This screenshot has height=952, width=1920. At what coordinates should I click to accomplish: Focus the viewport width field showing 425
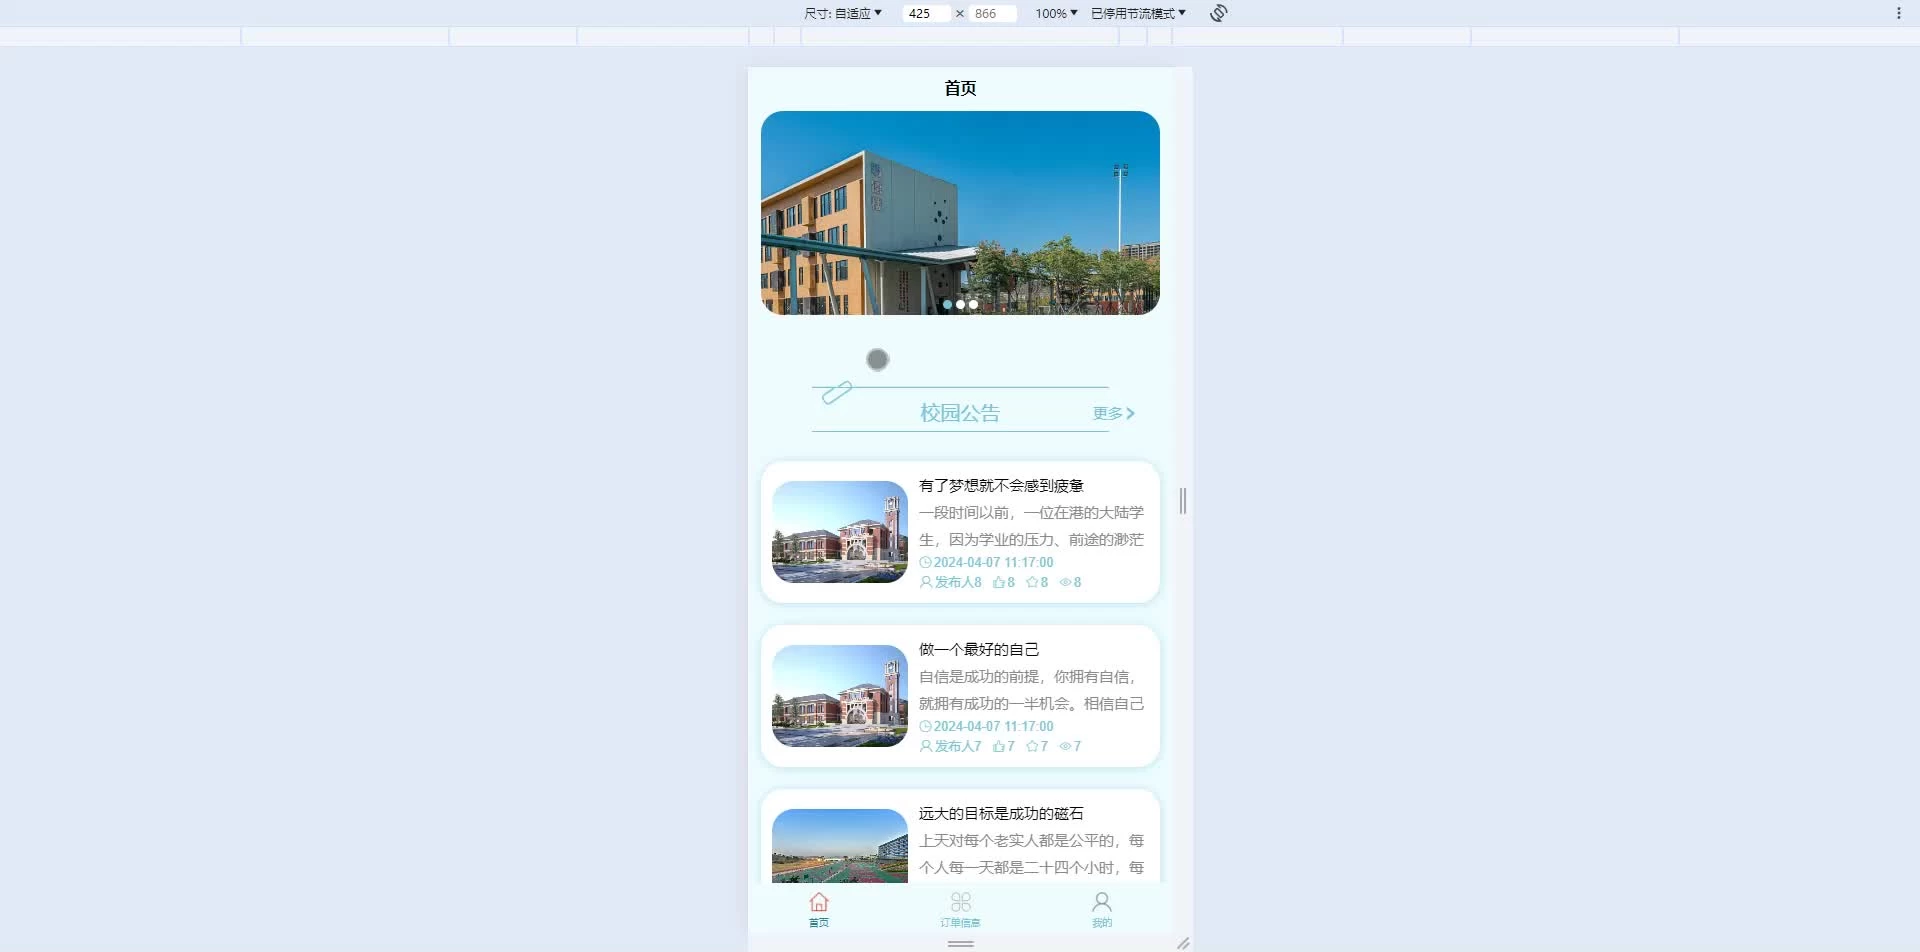point(926,13)
